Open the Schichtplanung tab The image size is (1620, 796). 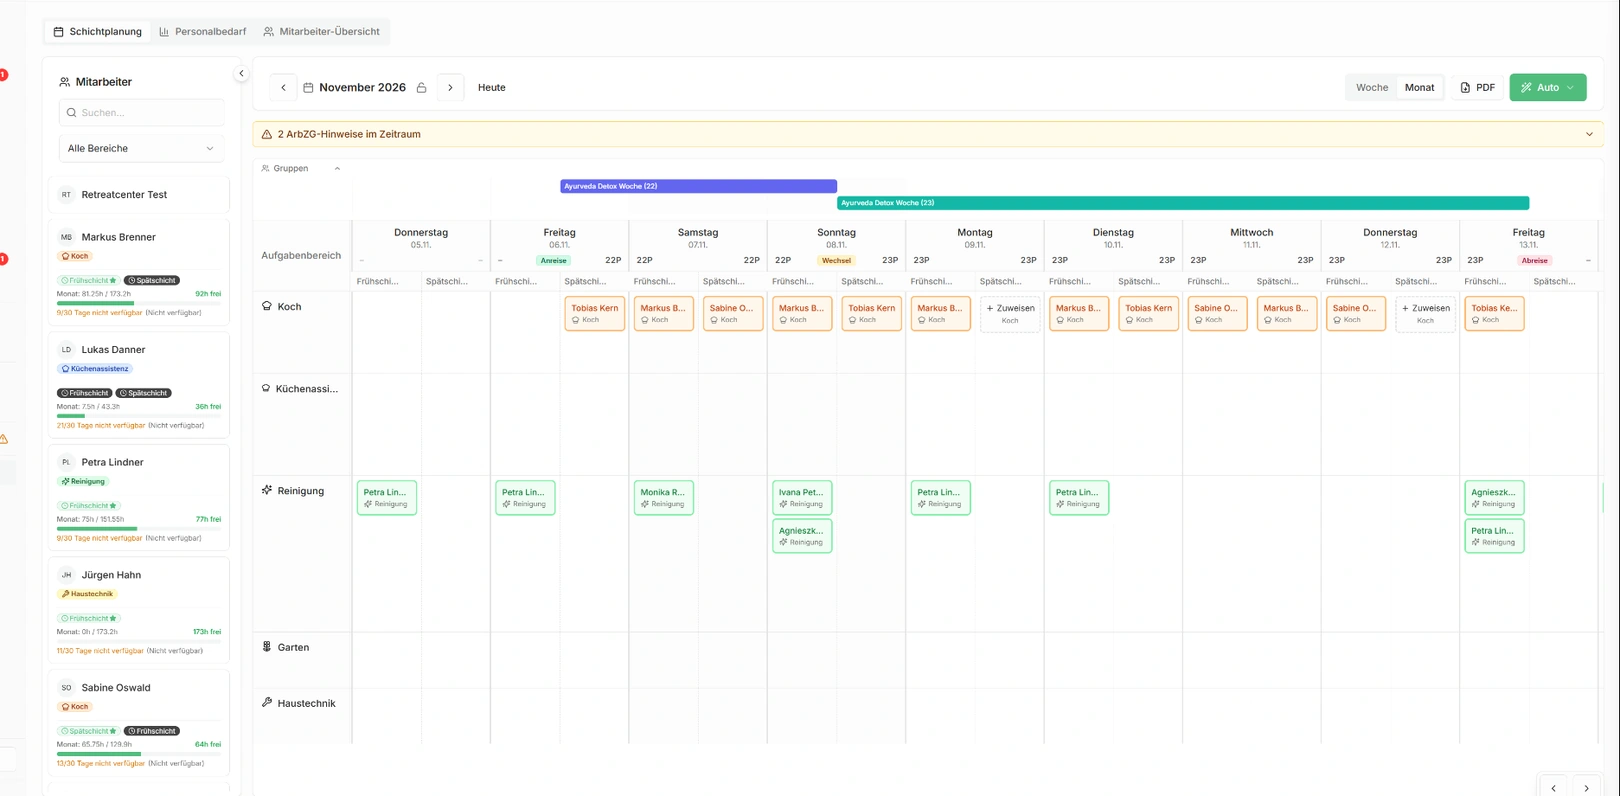[98, 32]
